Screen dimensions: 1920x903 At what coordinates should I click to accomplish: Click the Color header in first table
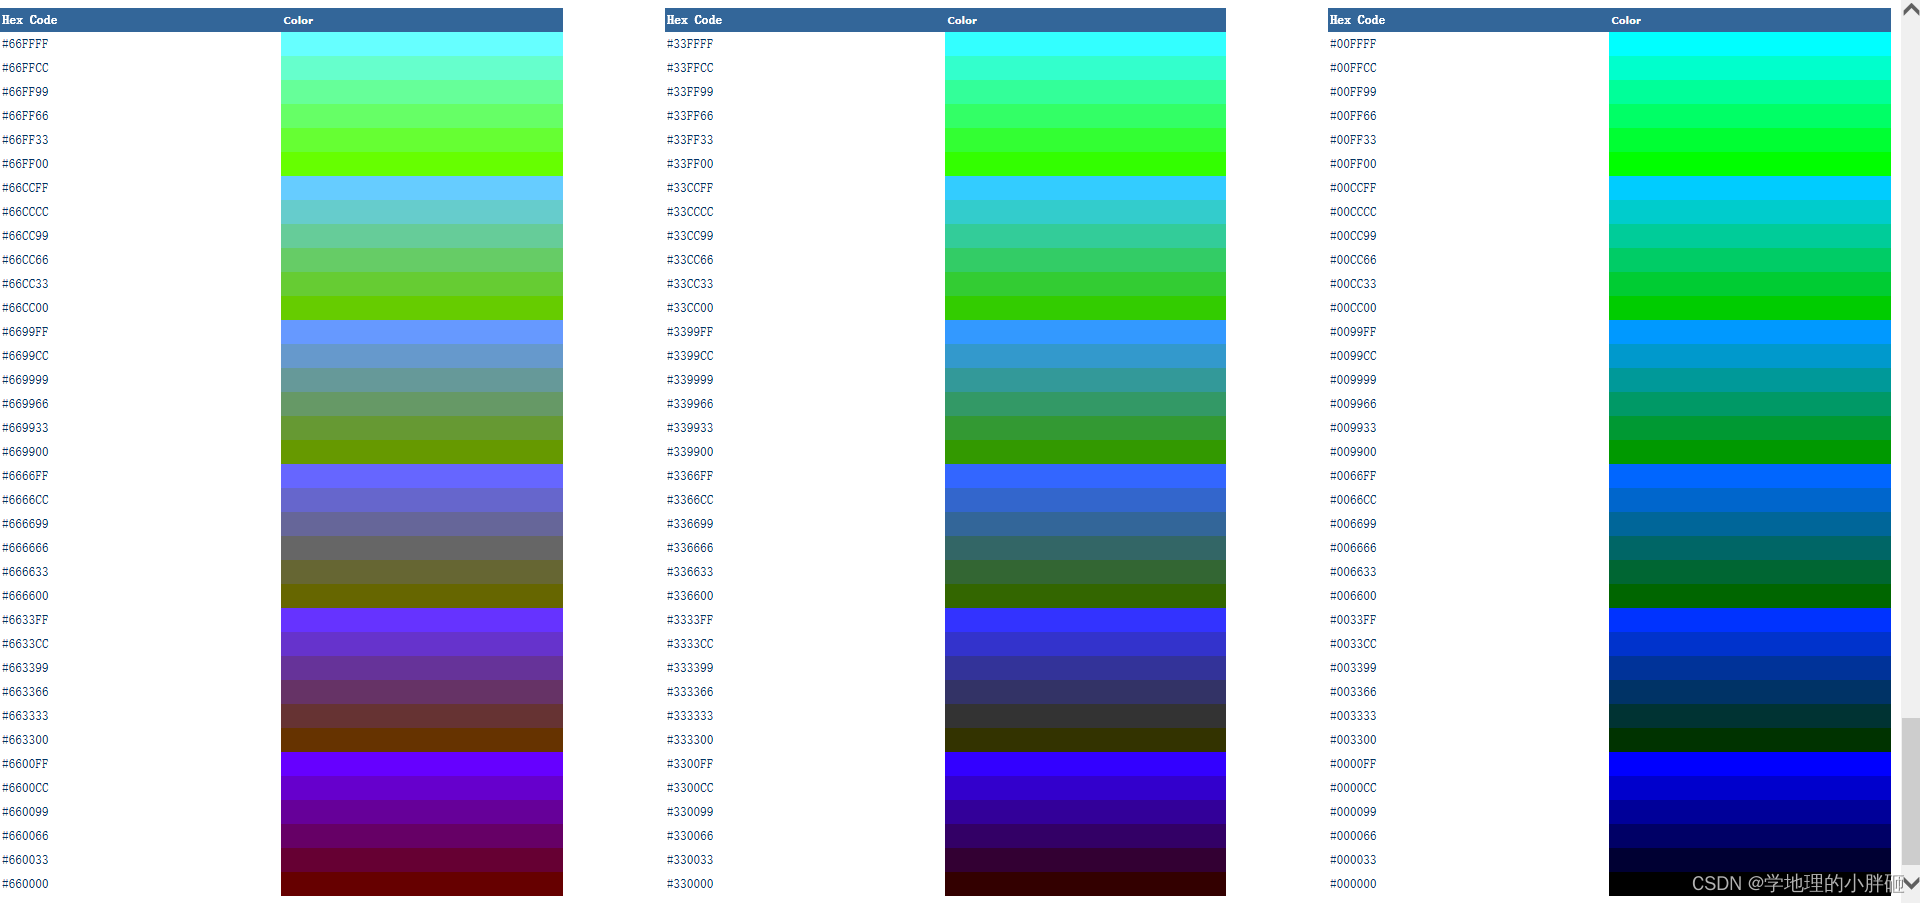coord(298,20)
